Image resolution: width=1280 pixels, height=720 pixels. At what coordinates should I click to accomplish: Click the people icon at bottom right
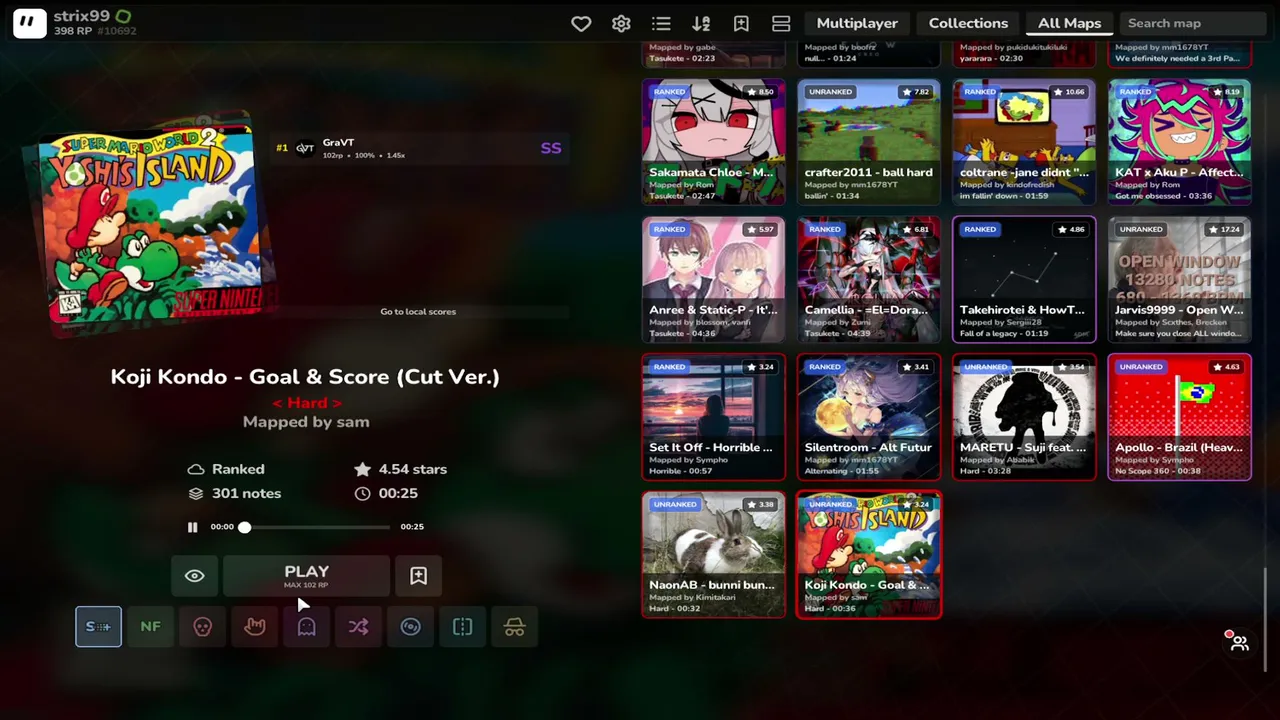pyautogui.click(x=1239, y=643)
